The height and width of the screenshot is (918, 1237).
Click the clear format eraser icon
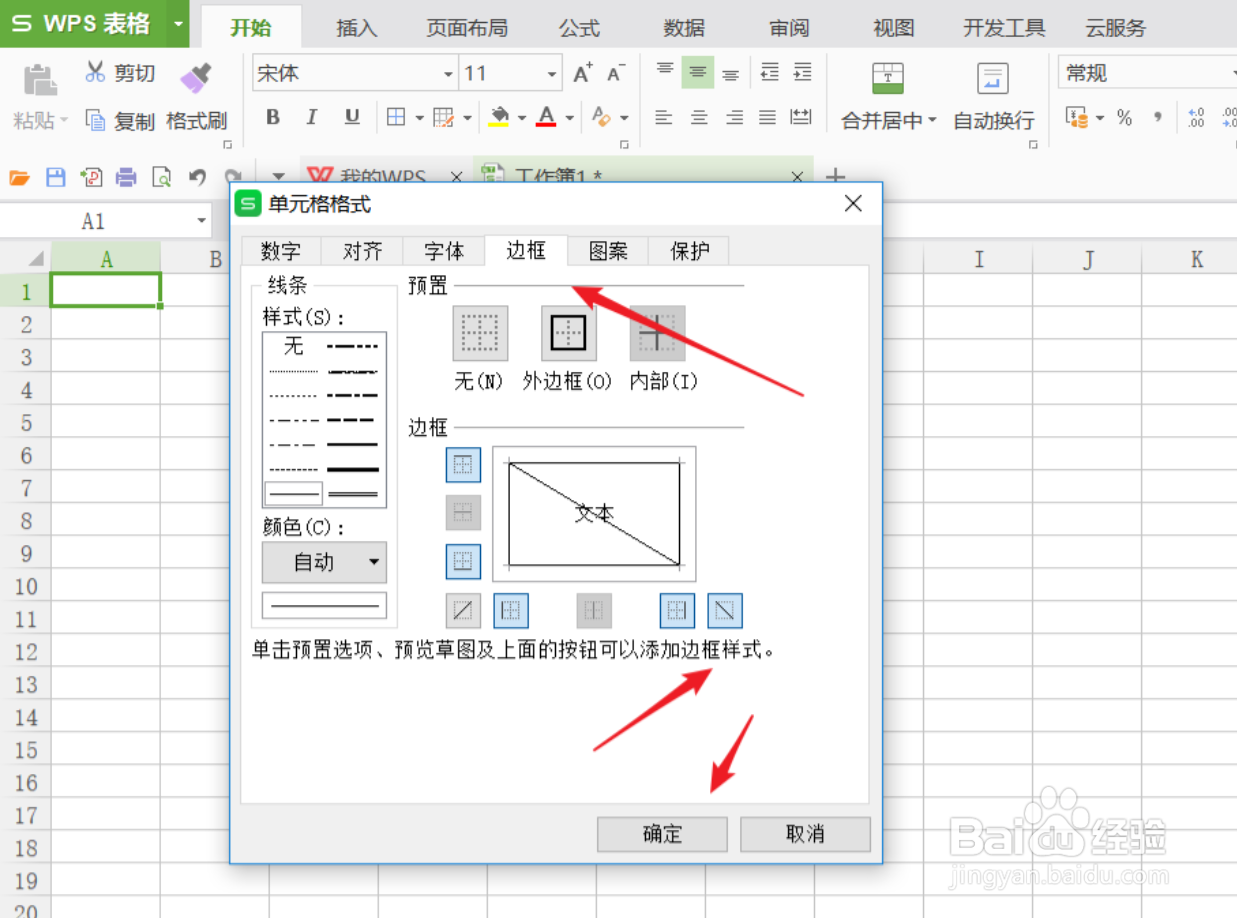601,117
